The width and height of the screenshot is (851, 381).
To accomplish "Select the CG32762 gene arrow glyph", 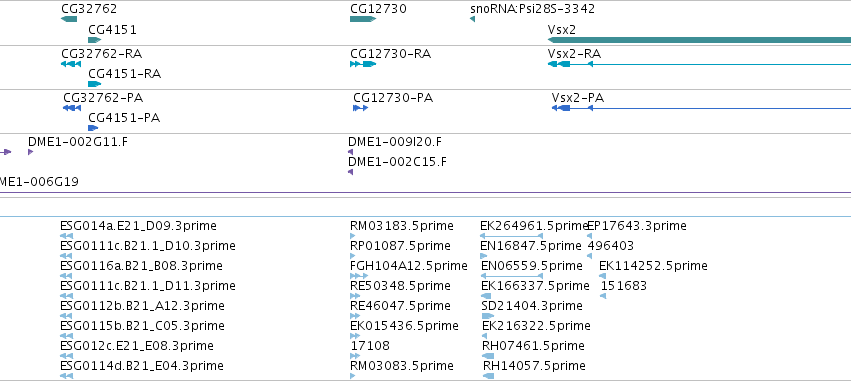I will pos(69,19).
